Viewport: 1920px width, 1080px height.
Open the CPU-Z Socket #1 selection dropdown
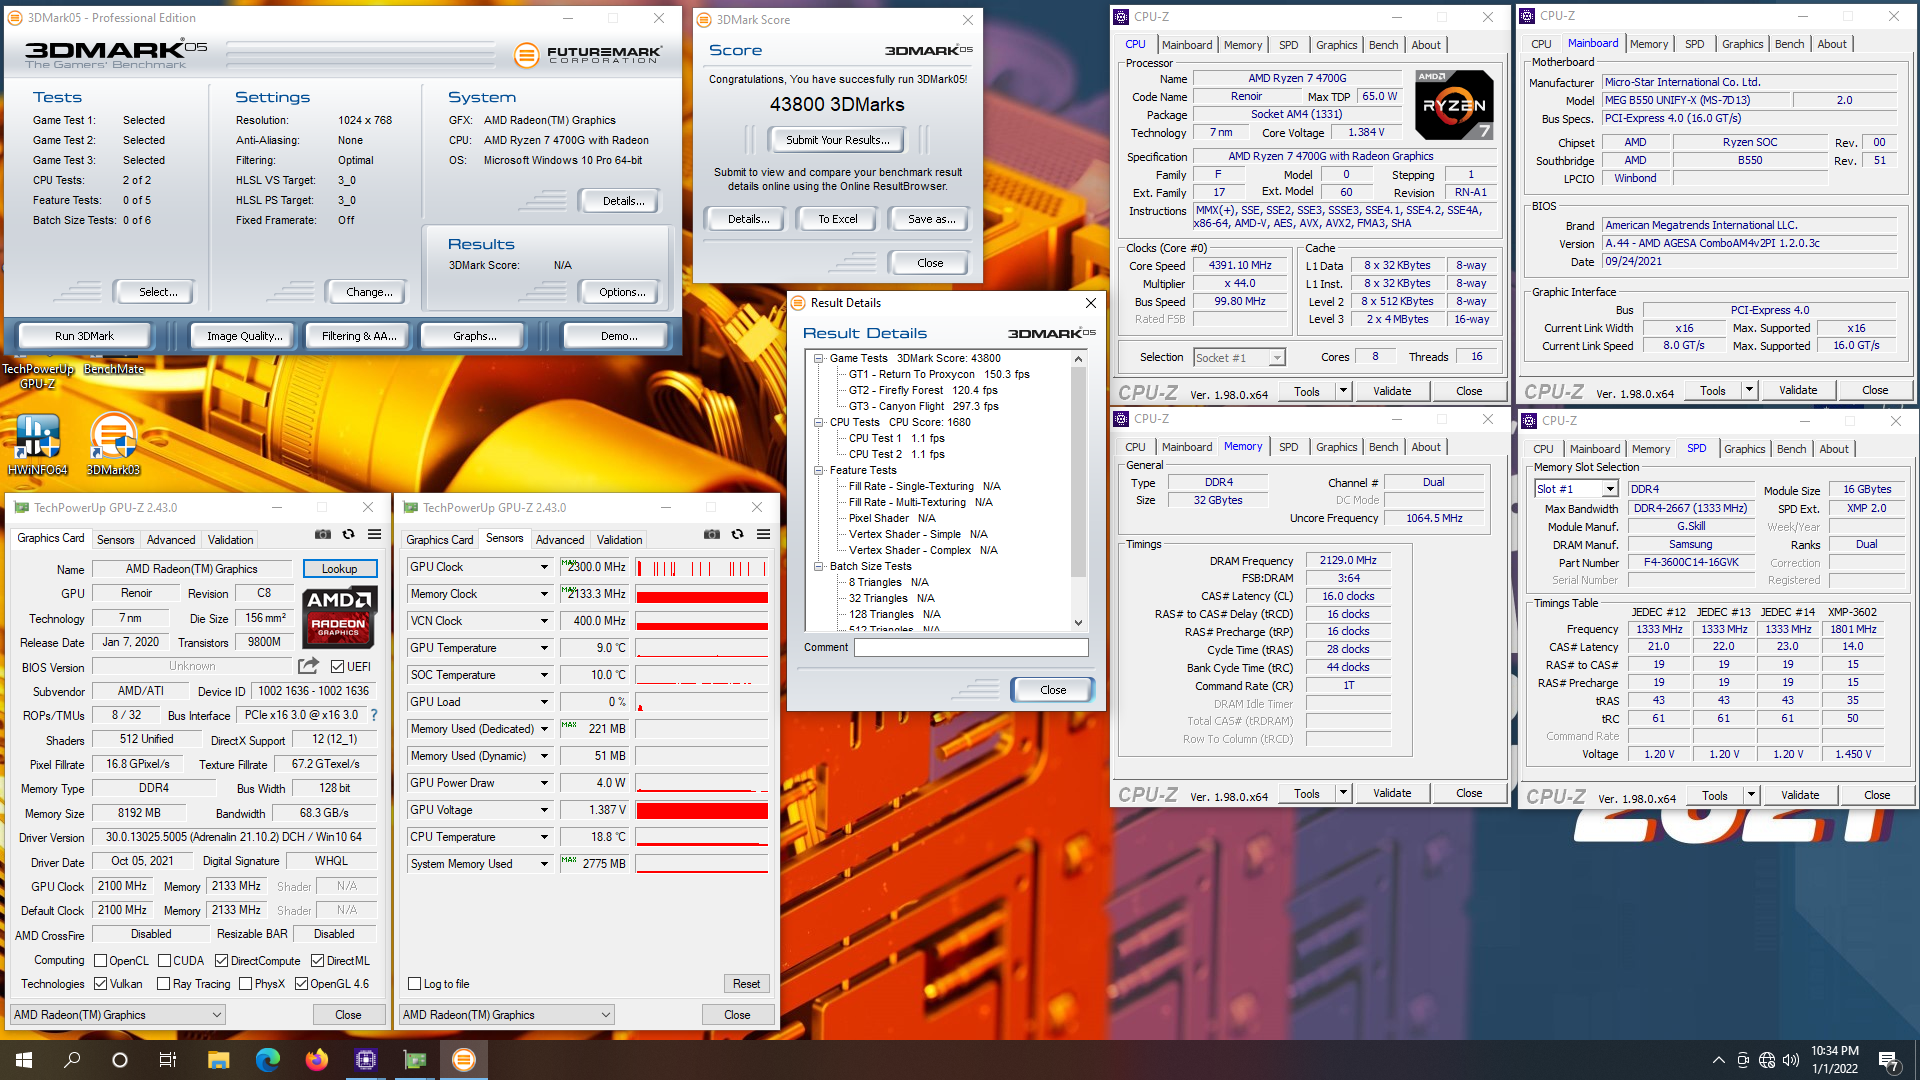click(x=1277, y=357)
